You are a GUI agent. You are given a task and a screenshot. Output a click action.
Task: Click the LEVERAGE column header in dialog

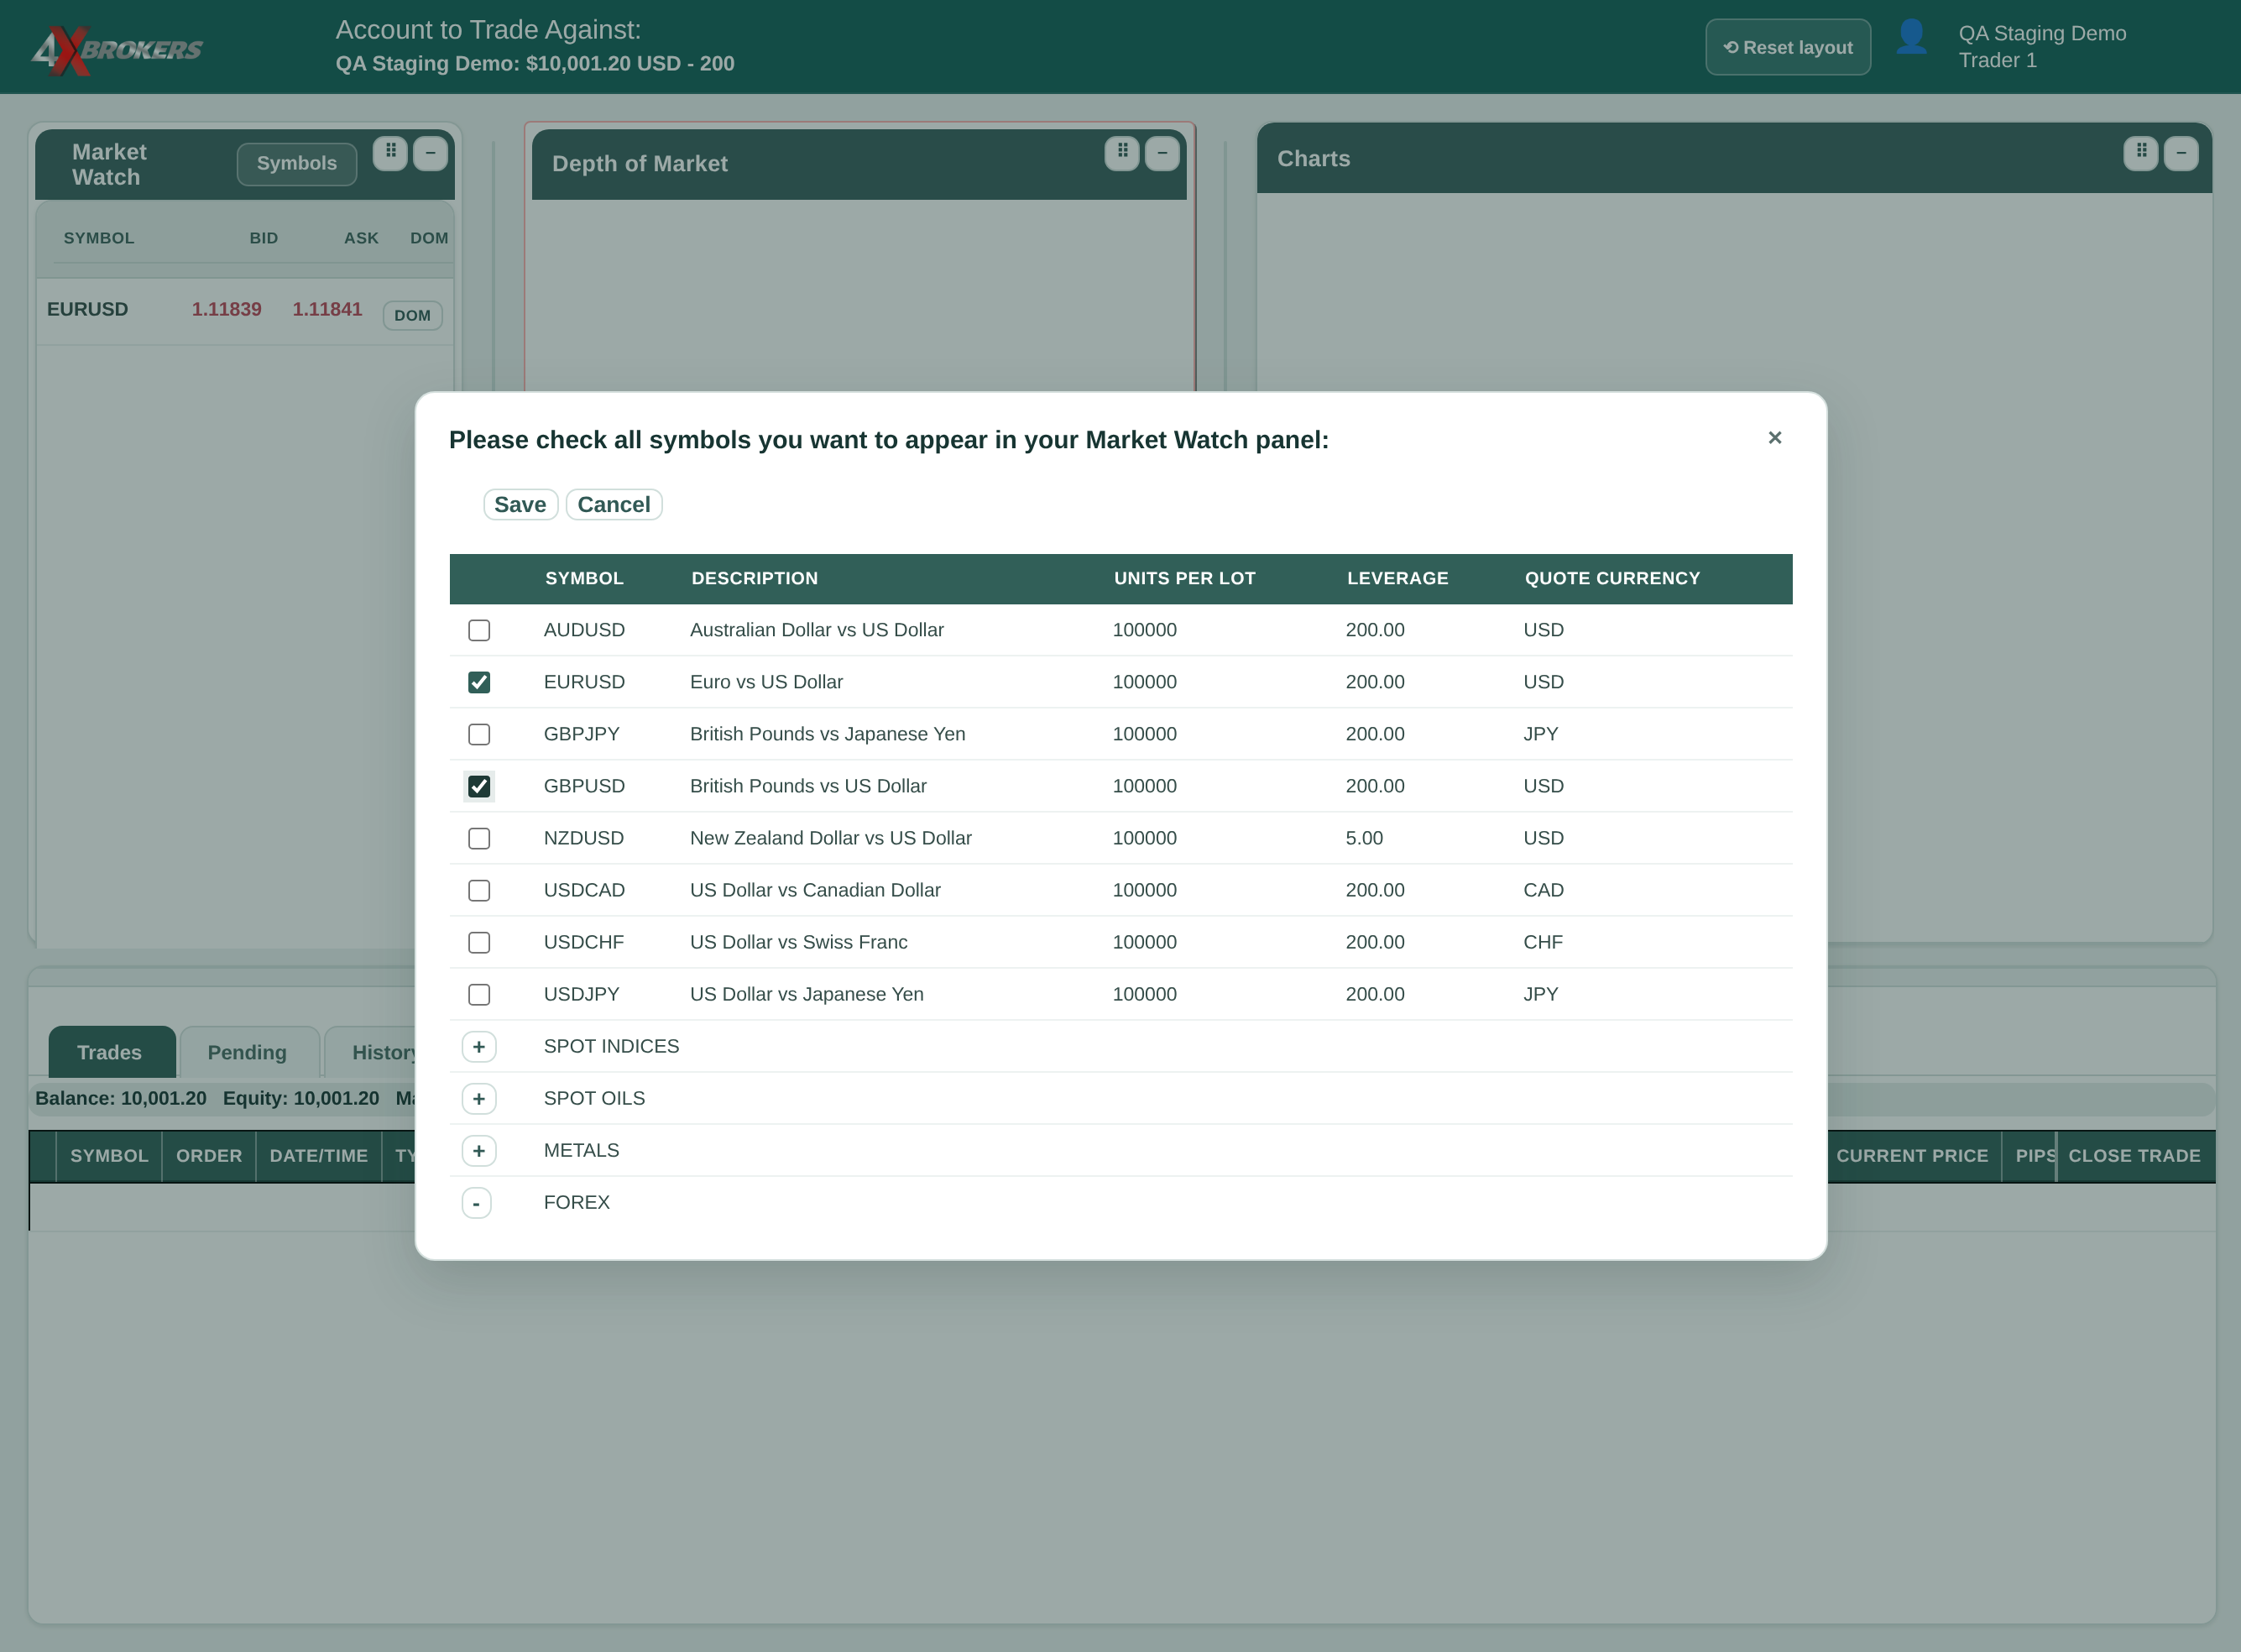click(1398, 578)
